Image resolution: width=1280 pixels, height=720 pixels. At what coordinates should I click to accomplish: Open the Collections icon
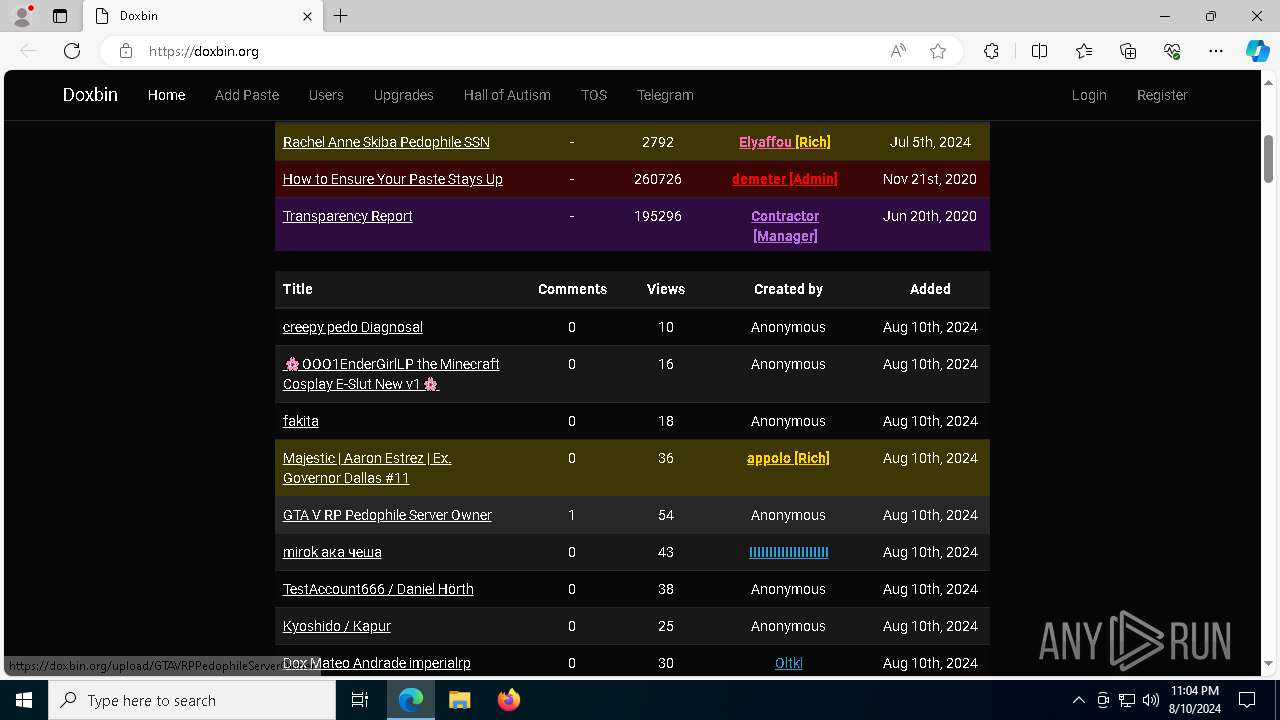[1128, 51]
